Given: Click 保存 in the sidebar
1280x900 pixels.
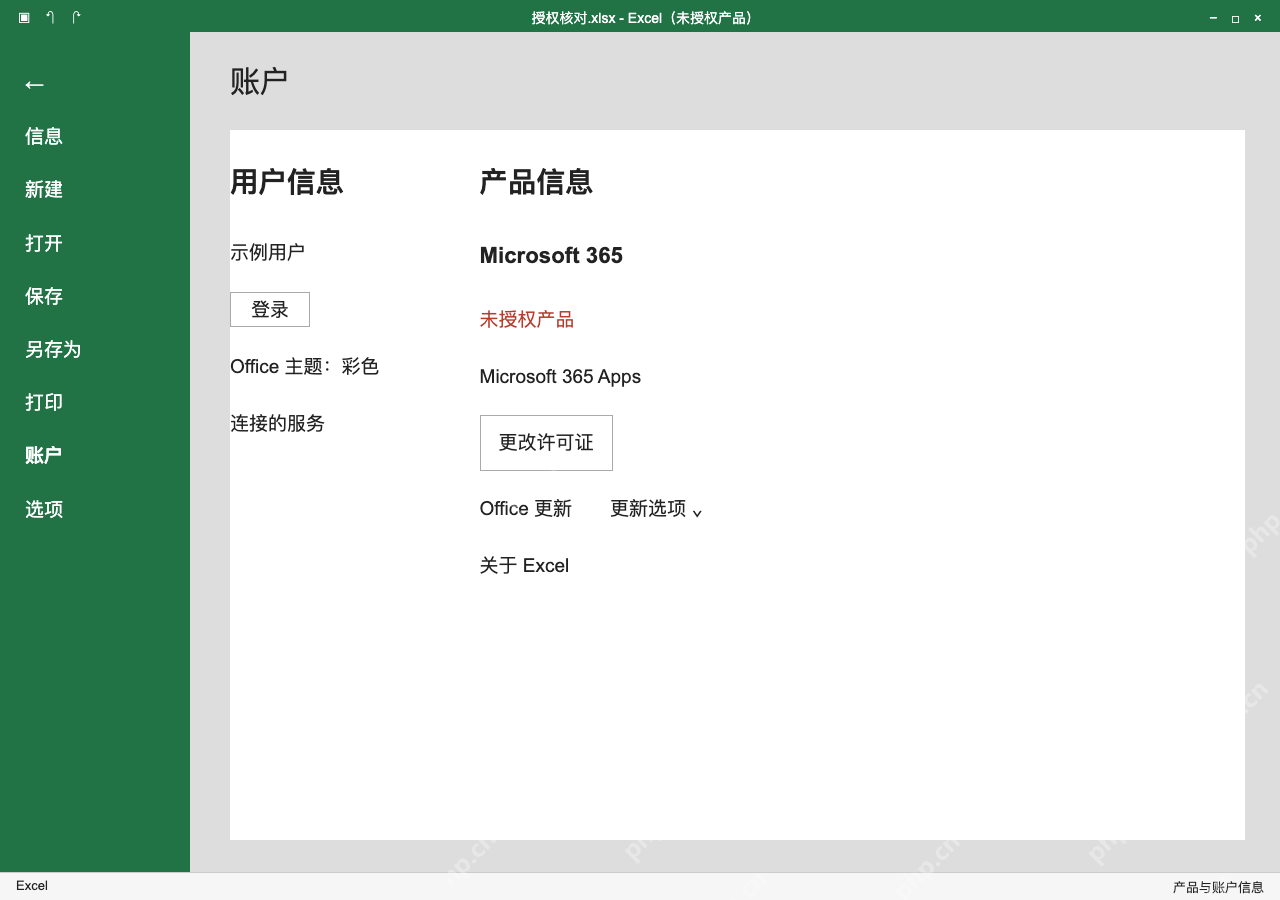Looking at the screenshot, I should (44, 296).
